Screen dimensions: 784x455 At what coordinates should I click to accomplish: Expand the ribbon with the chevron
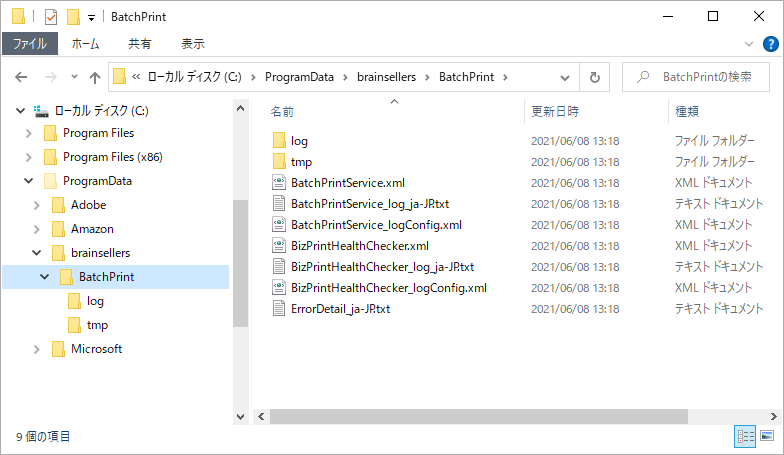748,44
